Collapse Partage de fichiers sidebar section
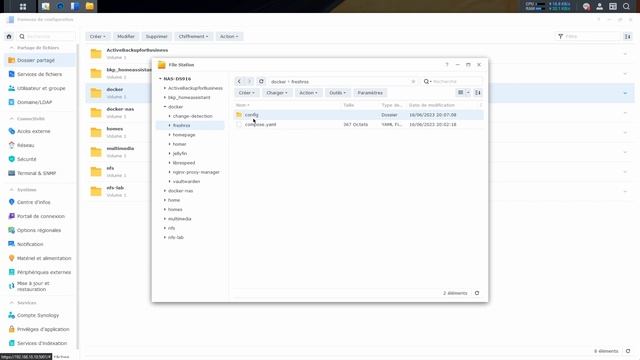The width and height of the screenshot is (640, 360). [11, 48]
